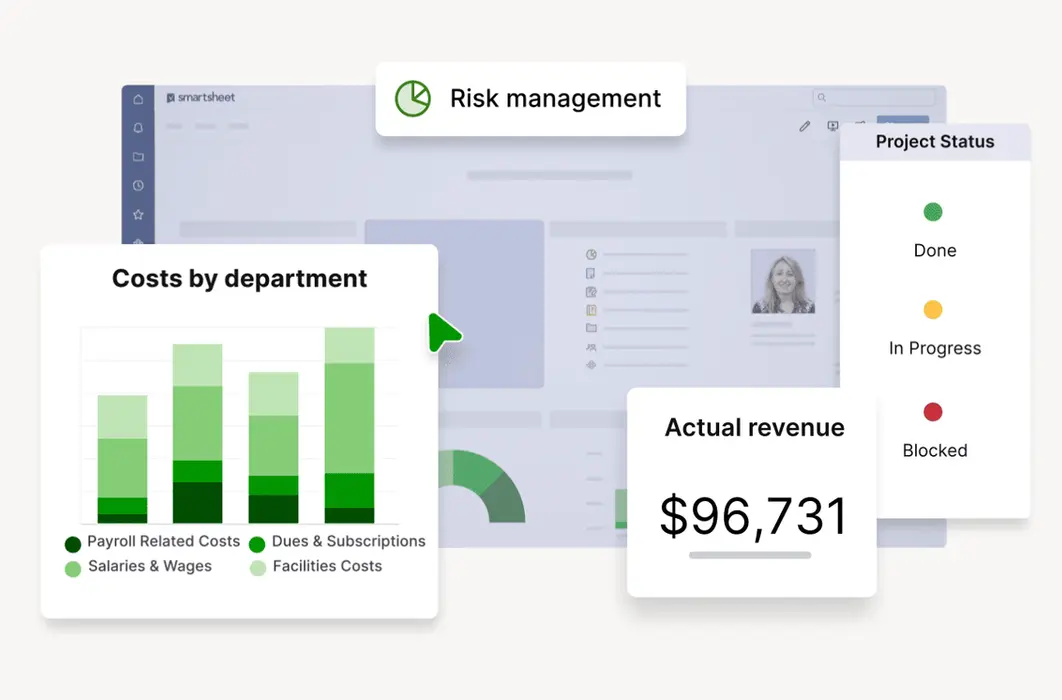This screenshot has height=700, width=1062.
Task: Click the Actual revenue title
Action: click(x=755, y=428)
